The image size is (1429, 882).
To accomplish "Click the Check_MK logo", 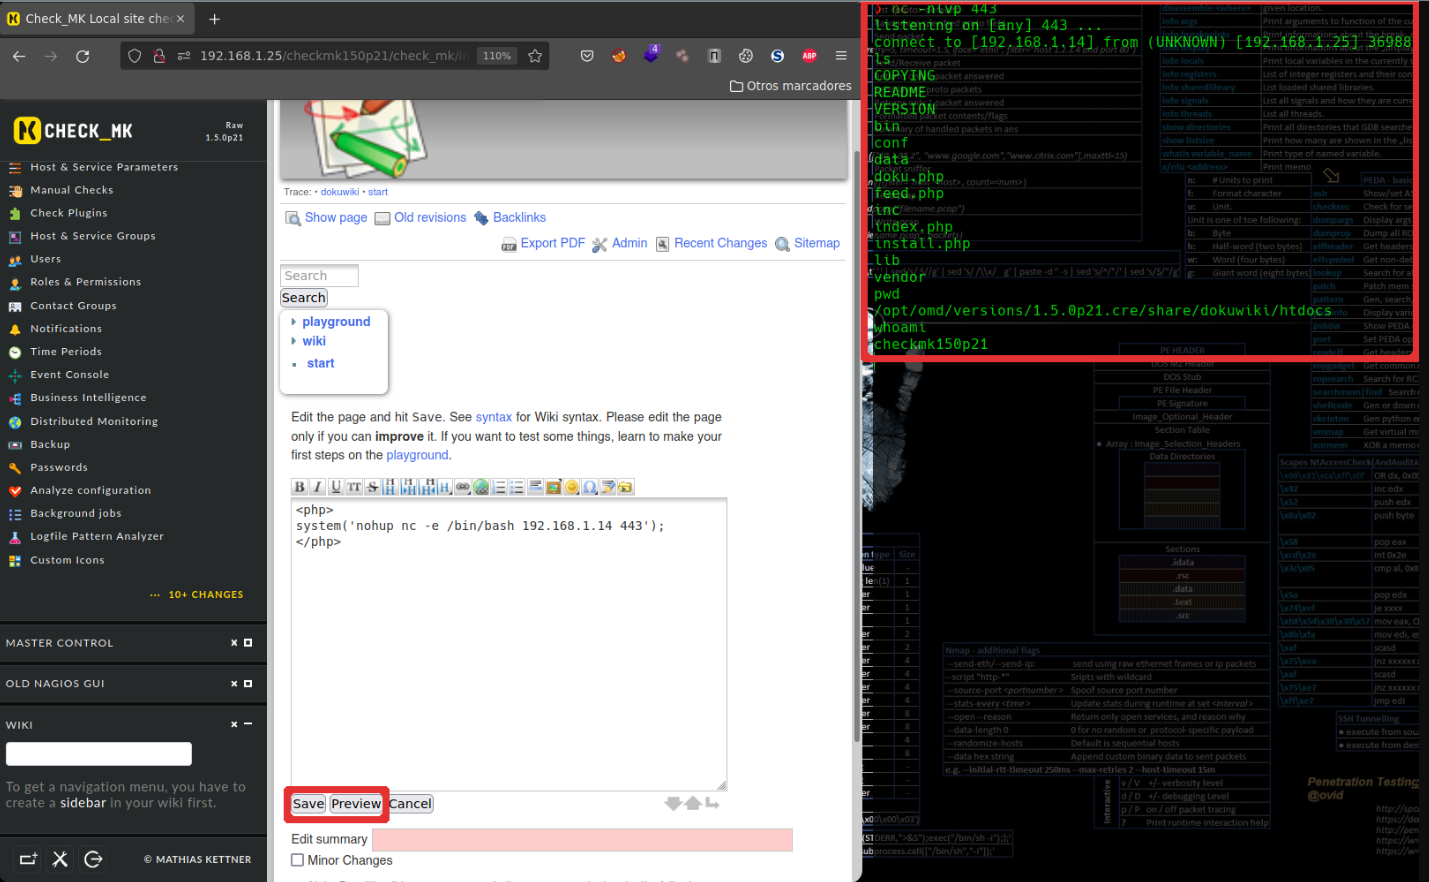I will [73, 131].
